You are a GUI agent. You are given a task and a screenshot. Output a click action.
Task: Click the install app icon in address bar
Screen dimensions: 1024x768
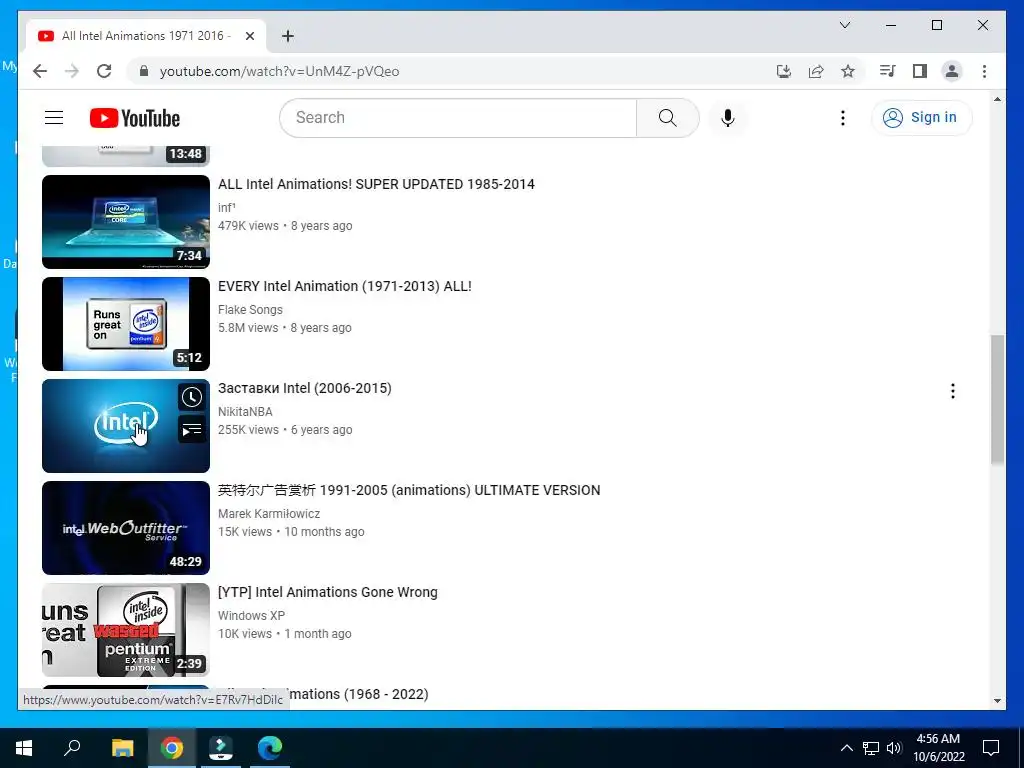click(x=784, y=71)
